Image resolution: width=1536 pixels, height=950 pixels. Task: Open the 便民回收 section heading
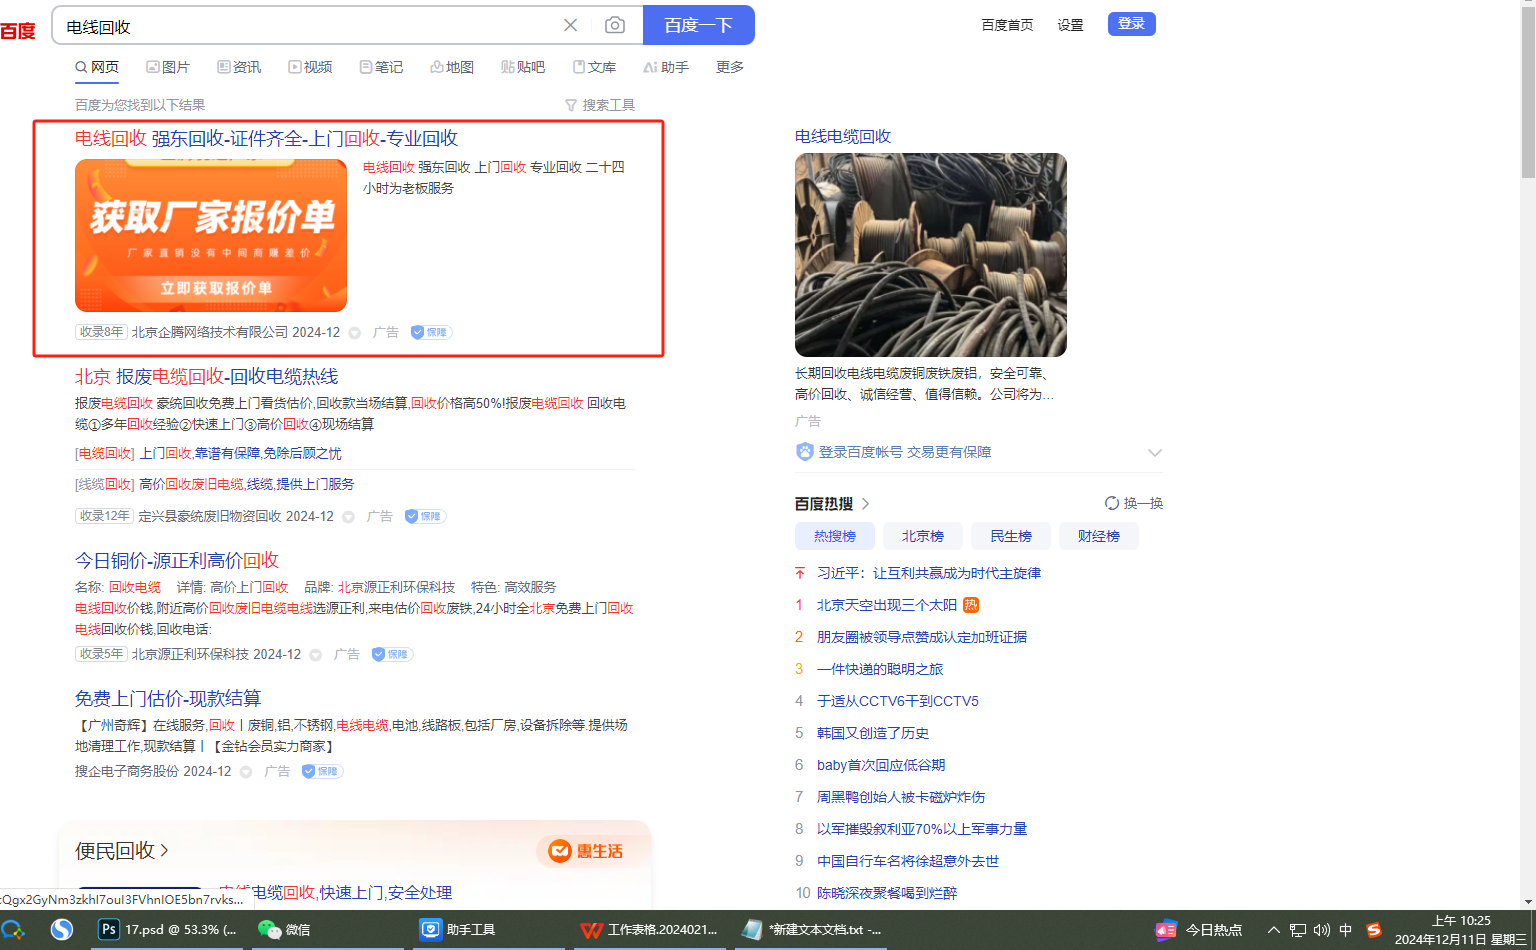(x=122, y=851)
